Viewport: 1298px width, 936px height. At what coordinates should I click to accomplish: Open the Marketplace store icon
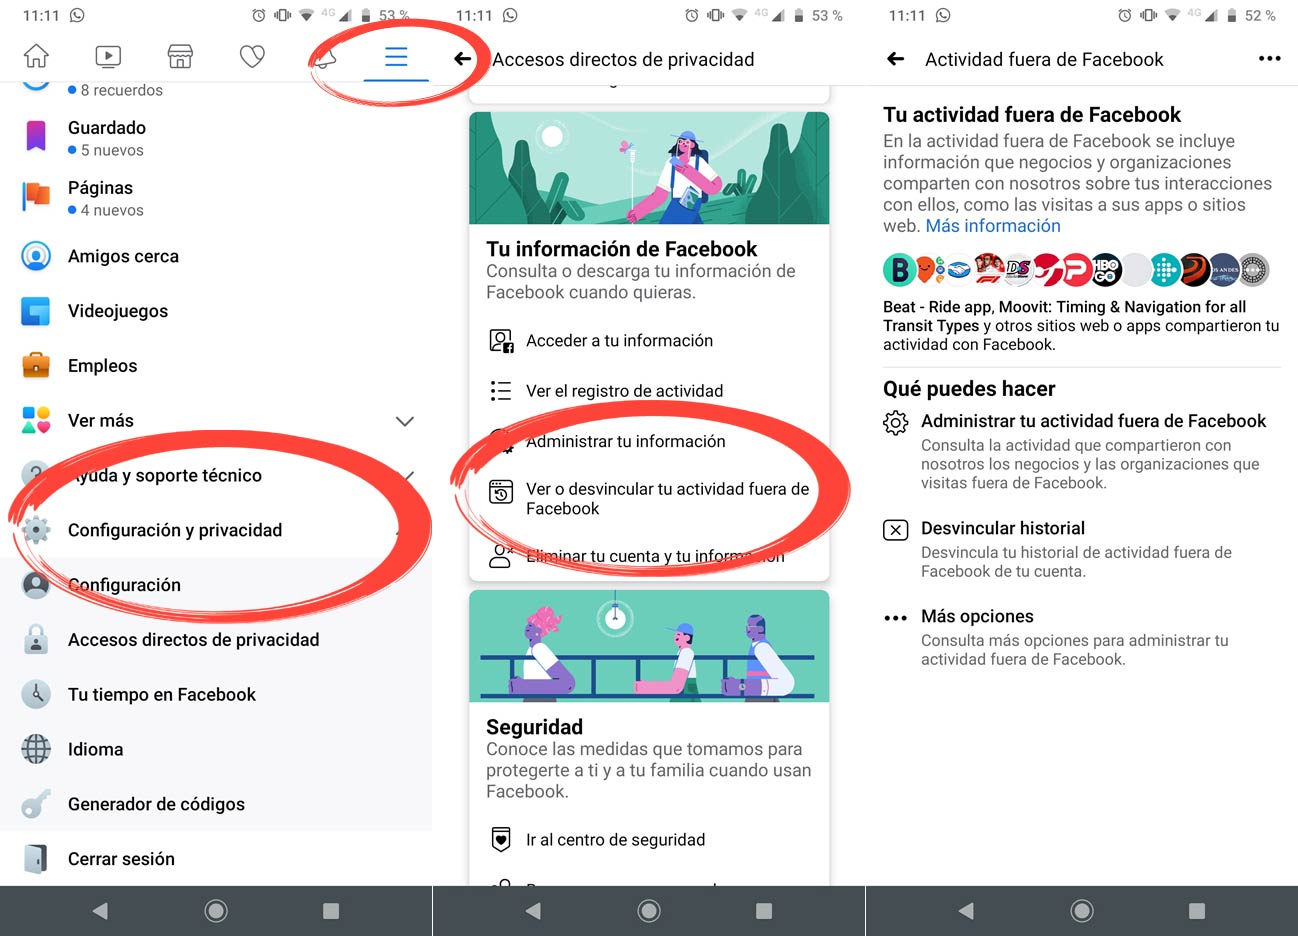[180, 57]
